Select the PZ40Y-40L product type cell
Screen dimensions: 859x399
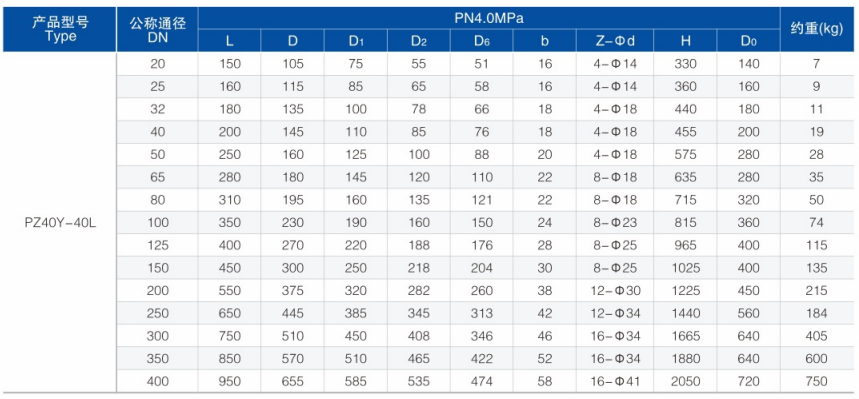click(x=60, y=223)
